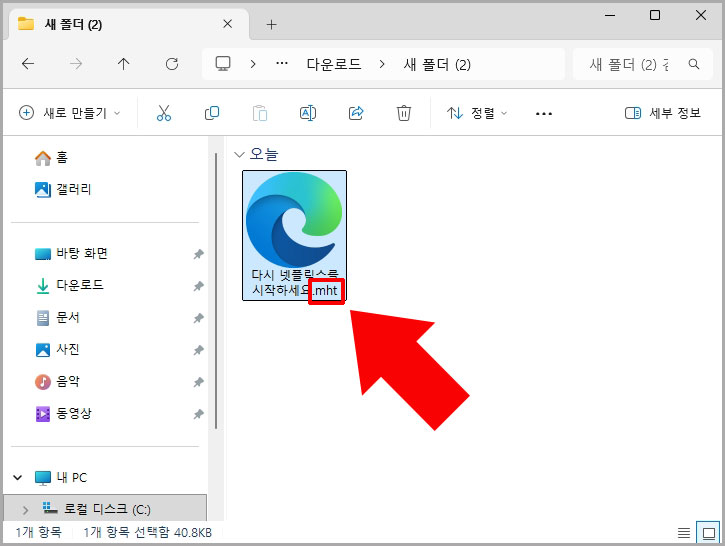
Task: Click the Rename icon in toolbar
Action: (x=308, y=113)
